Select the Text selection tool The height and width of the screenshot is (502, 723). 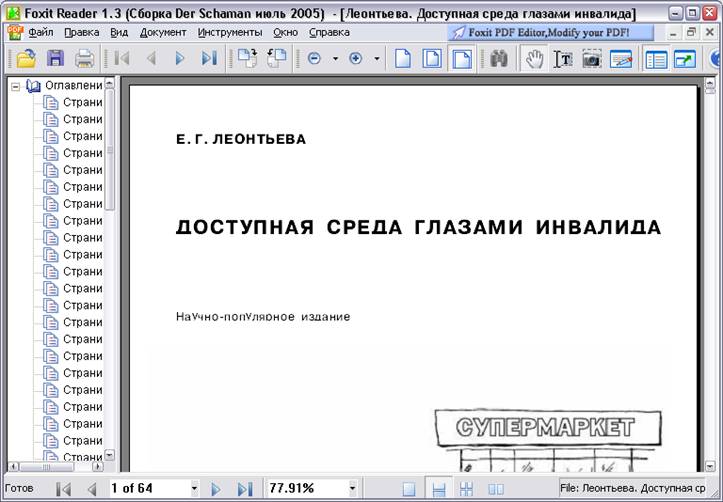pyautogui.click(x=563, y=59)
